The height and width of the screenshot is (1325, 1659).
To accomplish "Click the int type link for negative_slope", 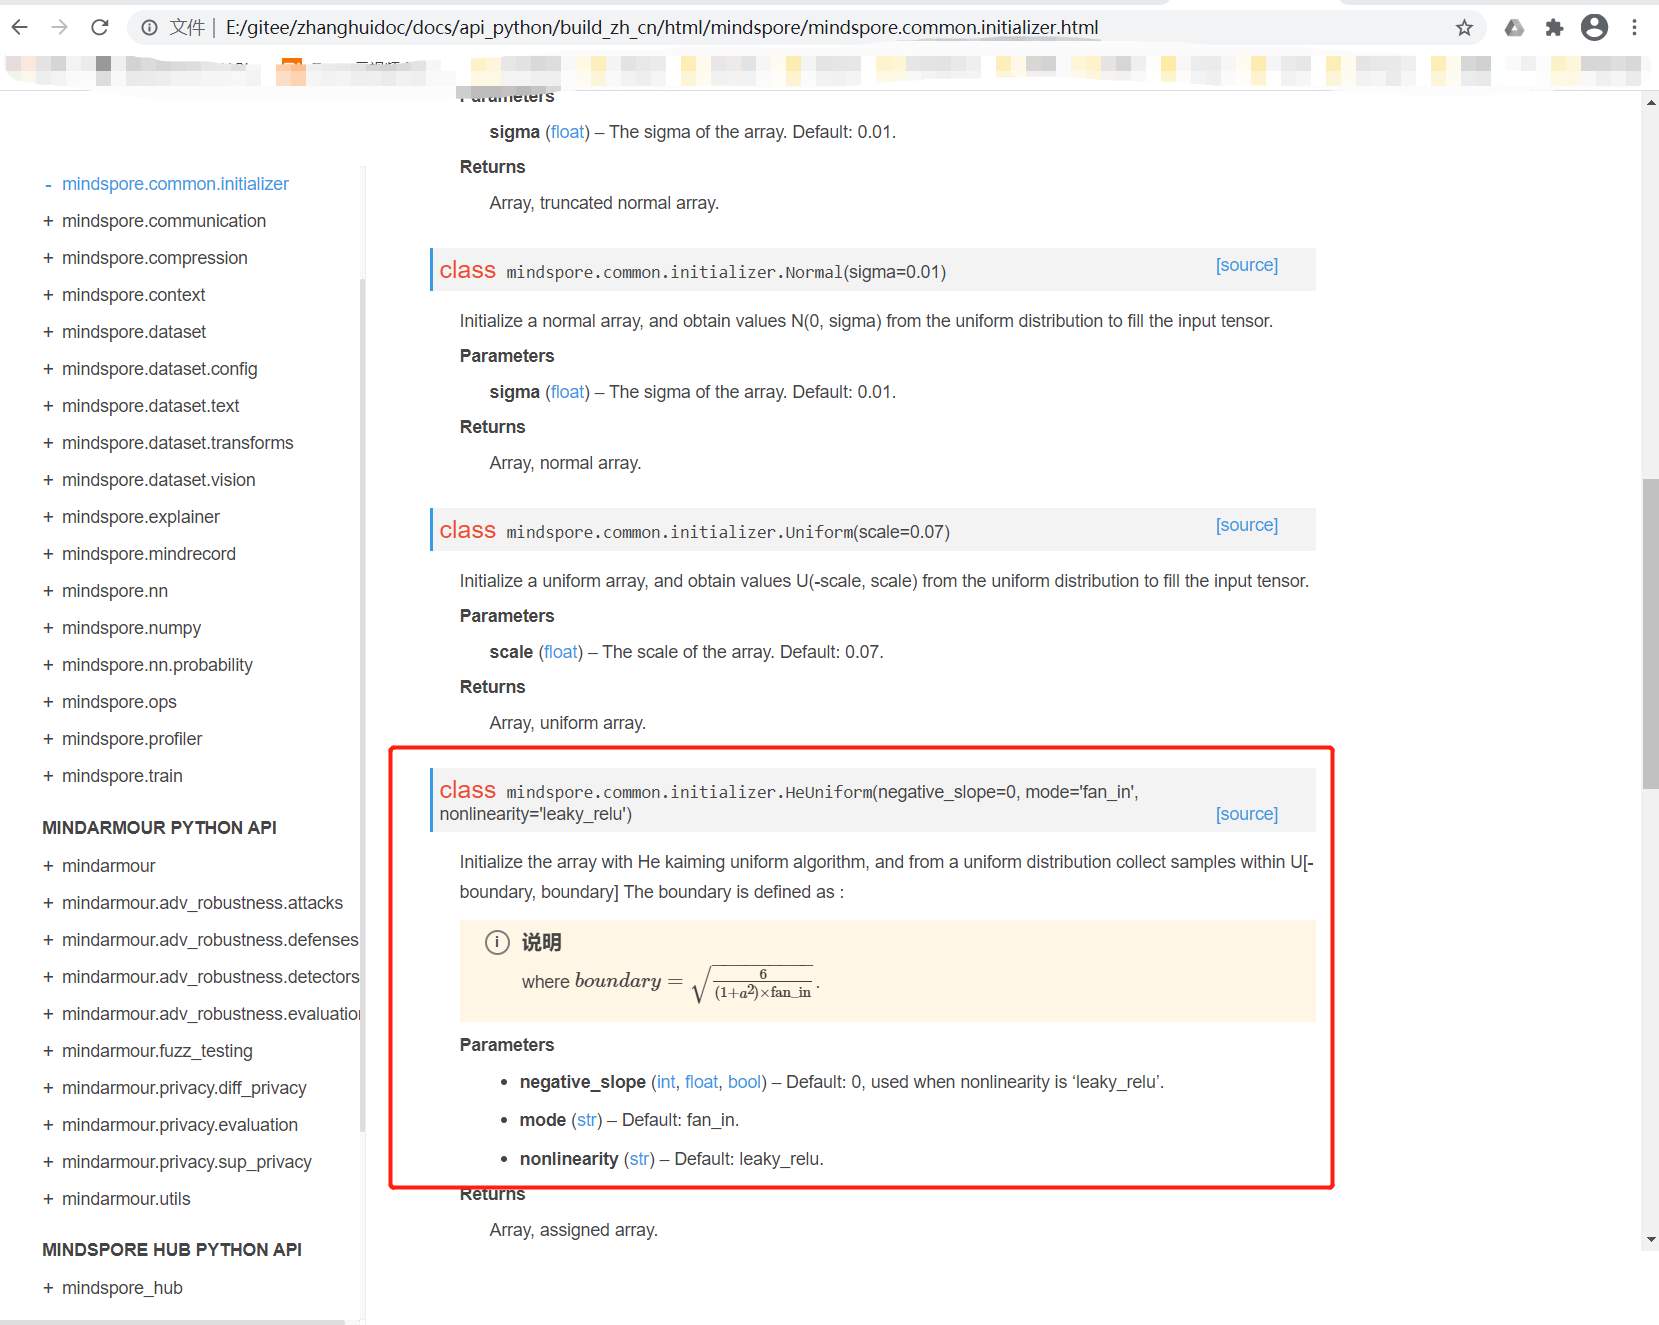I will pyautogui.click(x=666, y=1082).
